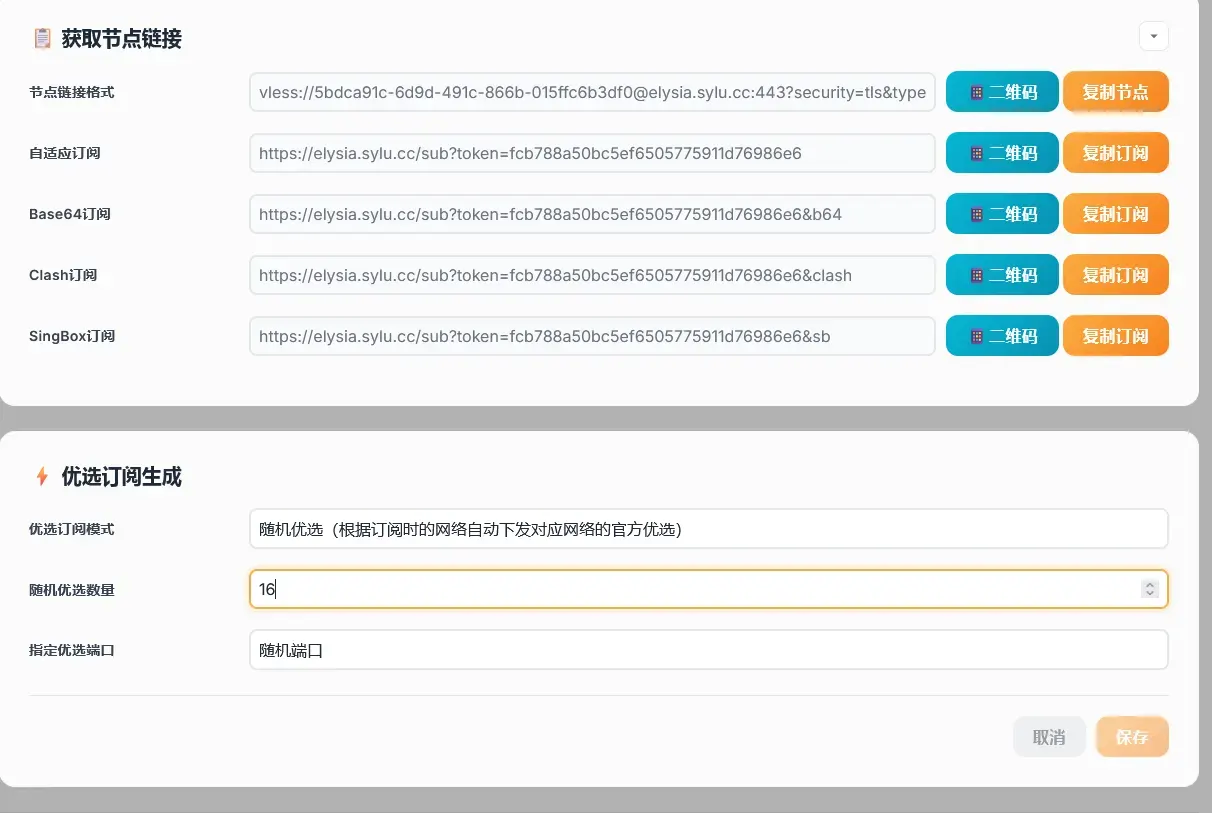Screen dimensions: 1212x813
Task: Click the vless node link field
Action: pyautogui.click(x=592, y=92)
